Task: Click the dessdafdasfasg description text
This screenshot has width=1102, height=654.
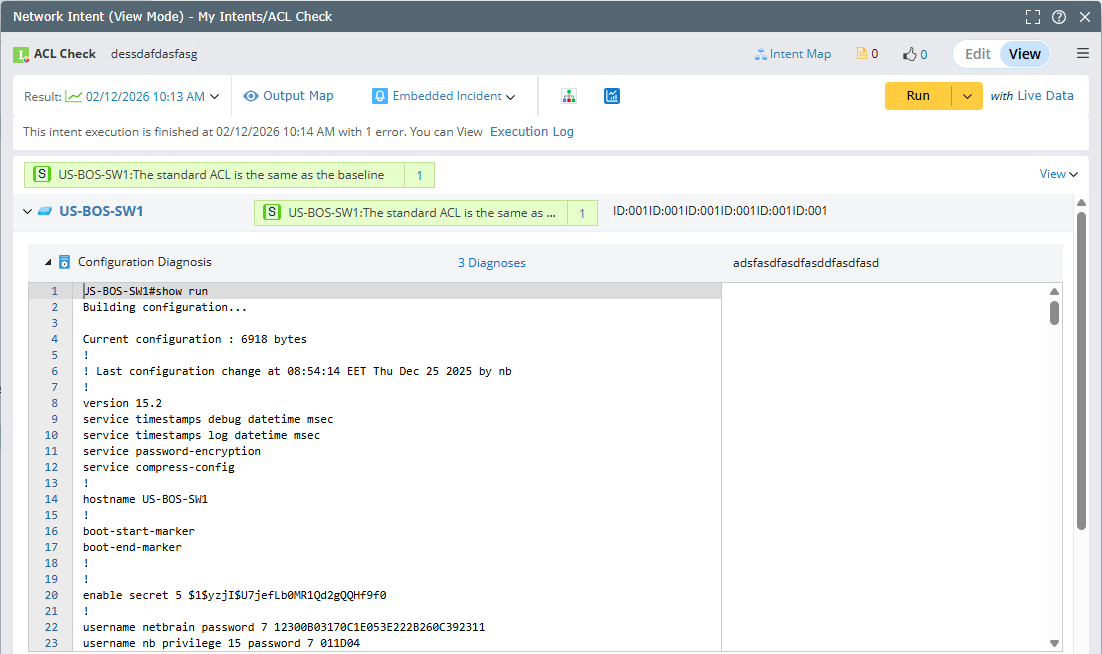Action: pos(154,54)
